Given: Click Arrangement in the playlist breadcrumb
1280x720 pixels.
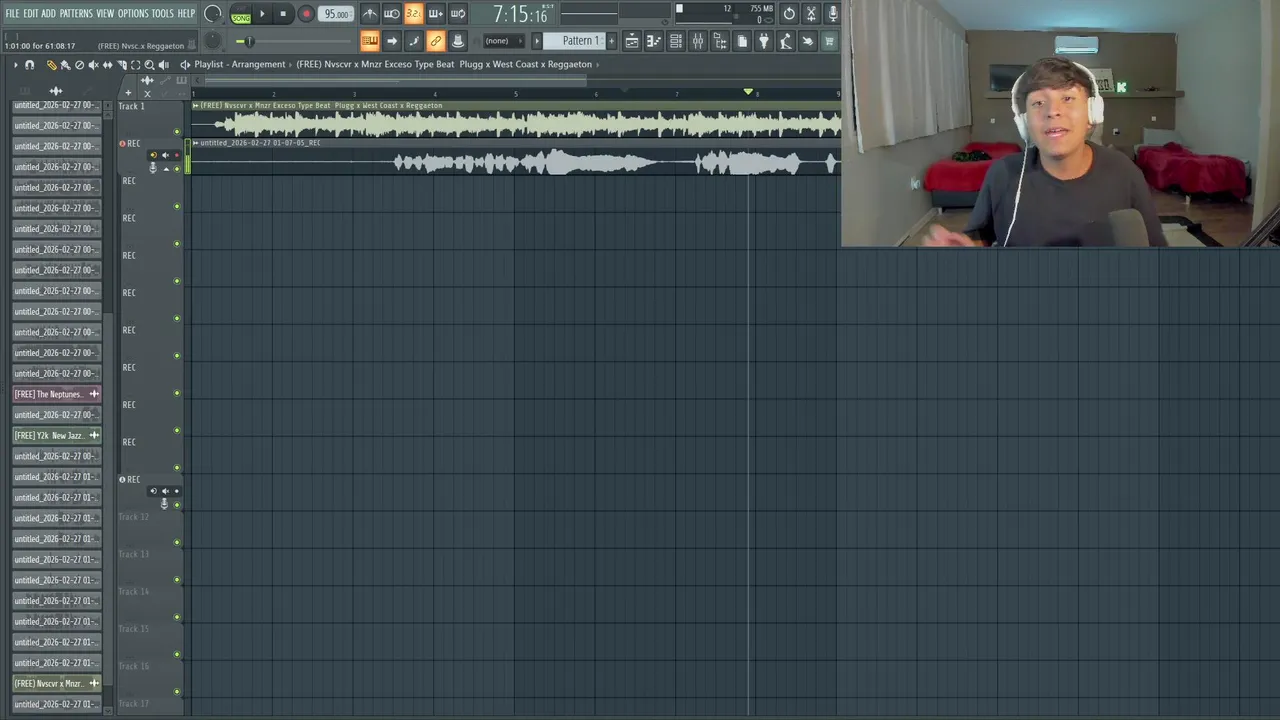Looking at the screenshot, I should click(x=258, y=64).
